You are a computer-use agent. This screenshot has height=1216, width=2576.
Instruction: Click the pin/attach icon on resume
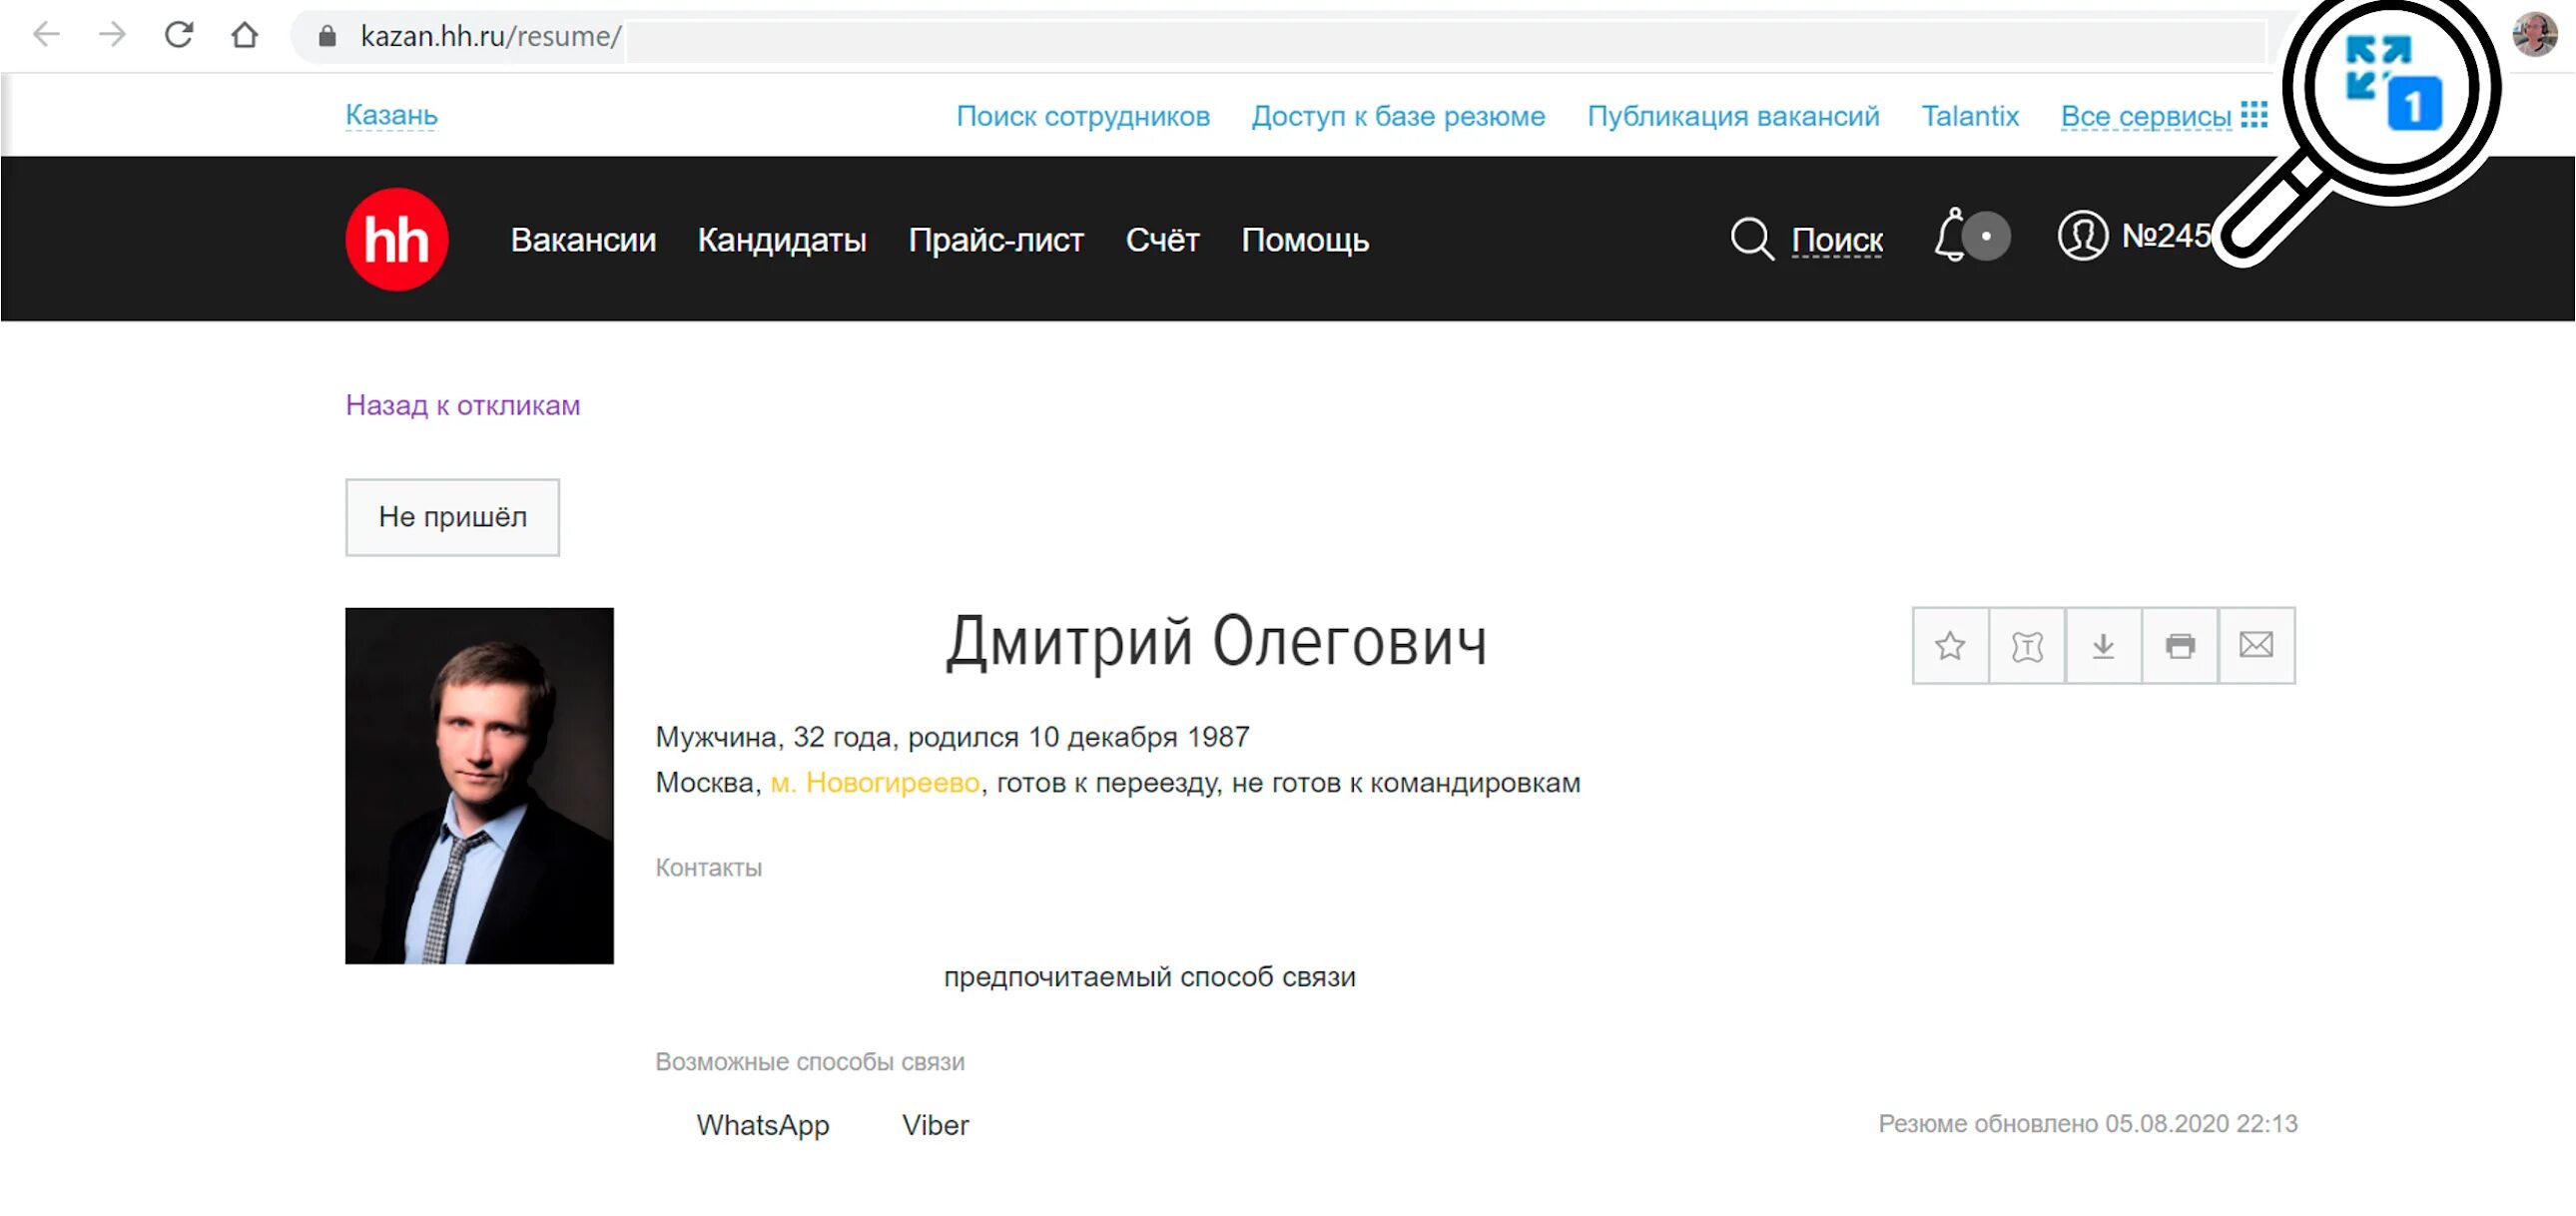click(x=2027, y=644)
